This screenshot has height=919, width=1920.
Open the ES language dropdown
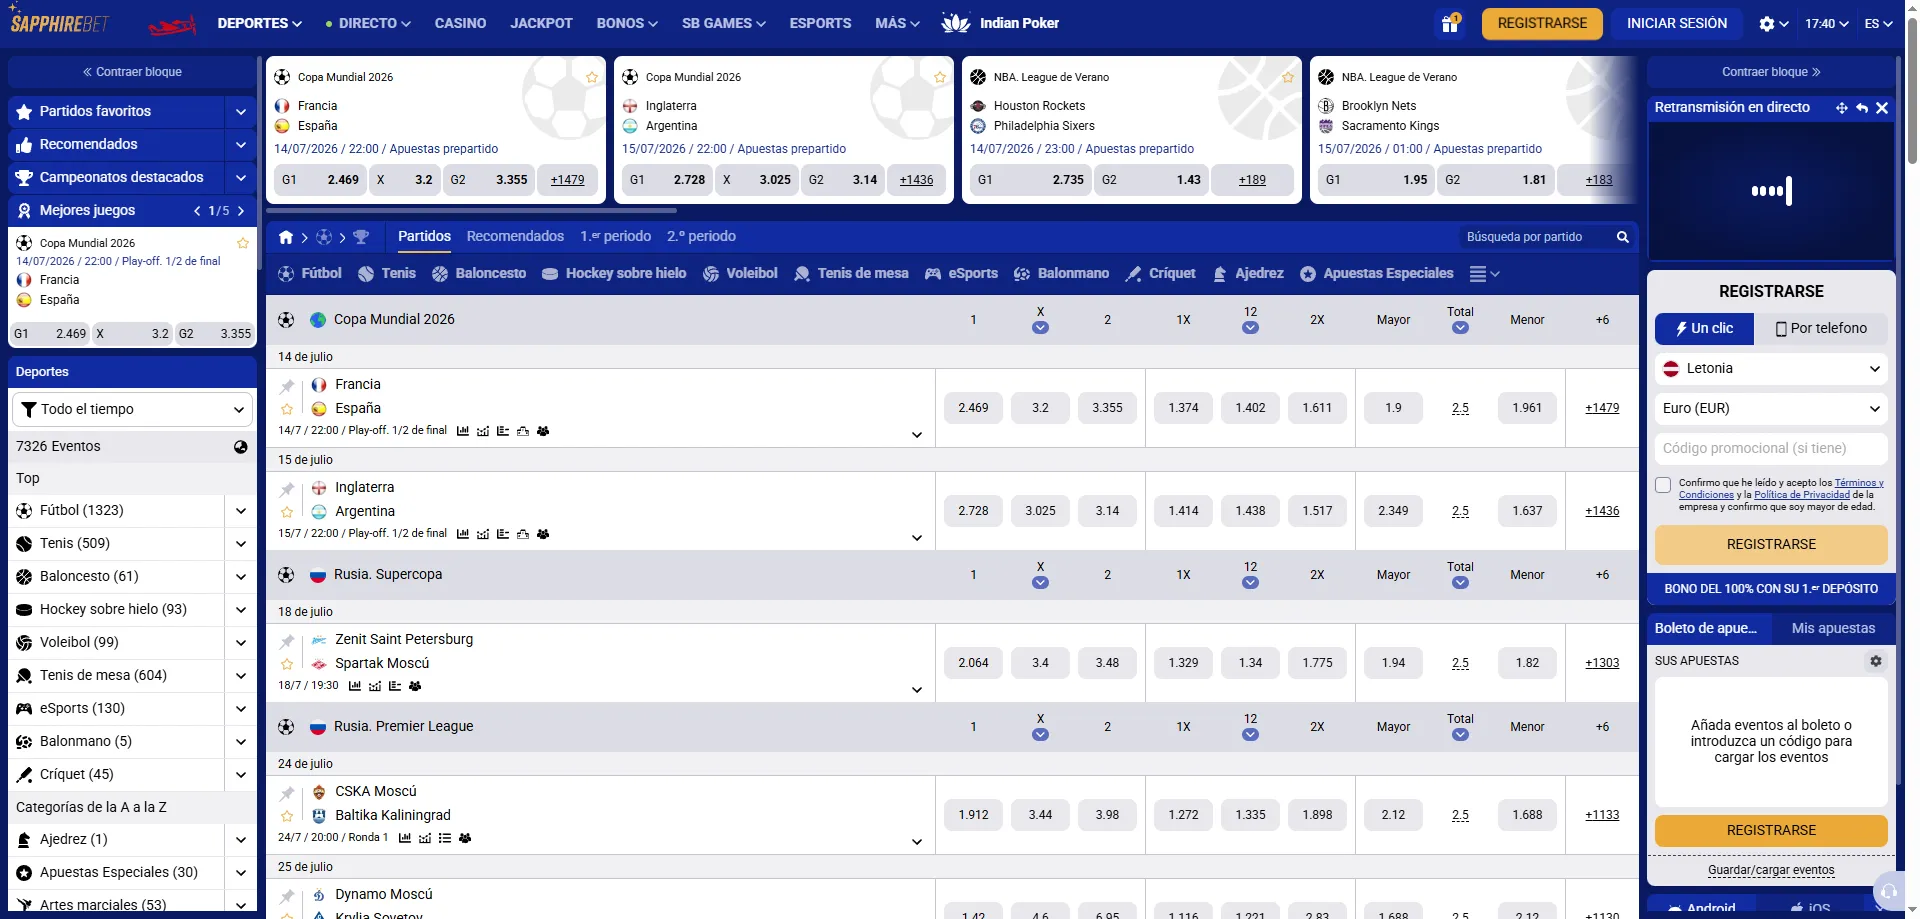[1878, 24]
